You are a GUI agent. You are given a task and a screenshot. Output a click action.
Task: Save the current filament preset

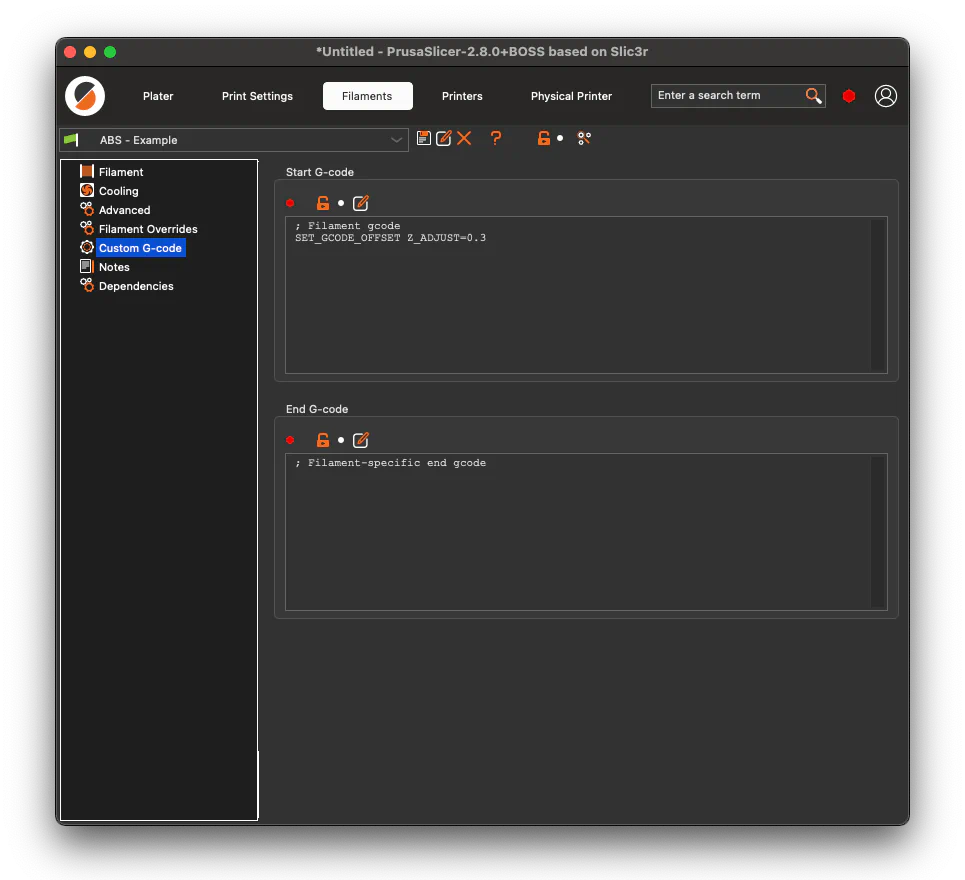click(x=423, y=138)
